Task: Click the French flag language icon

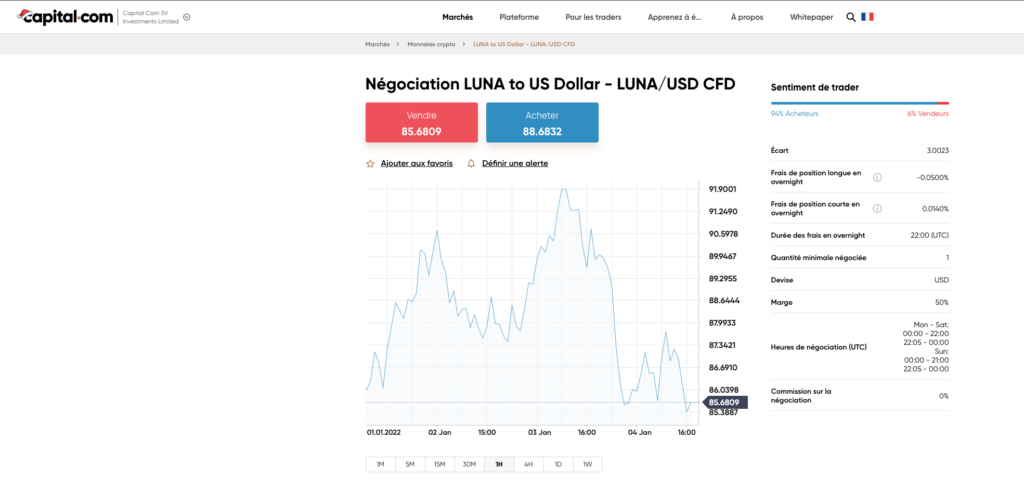Action: pos(867,18)
